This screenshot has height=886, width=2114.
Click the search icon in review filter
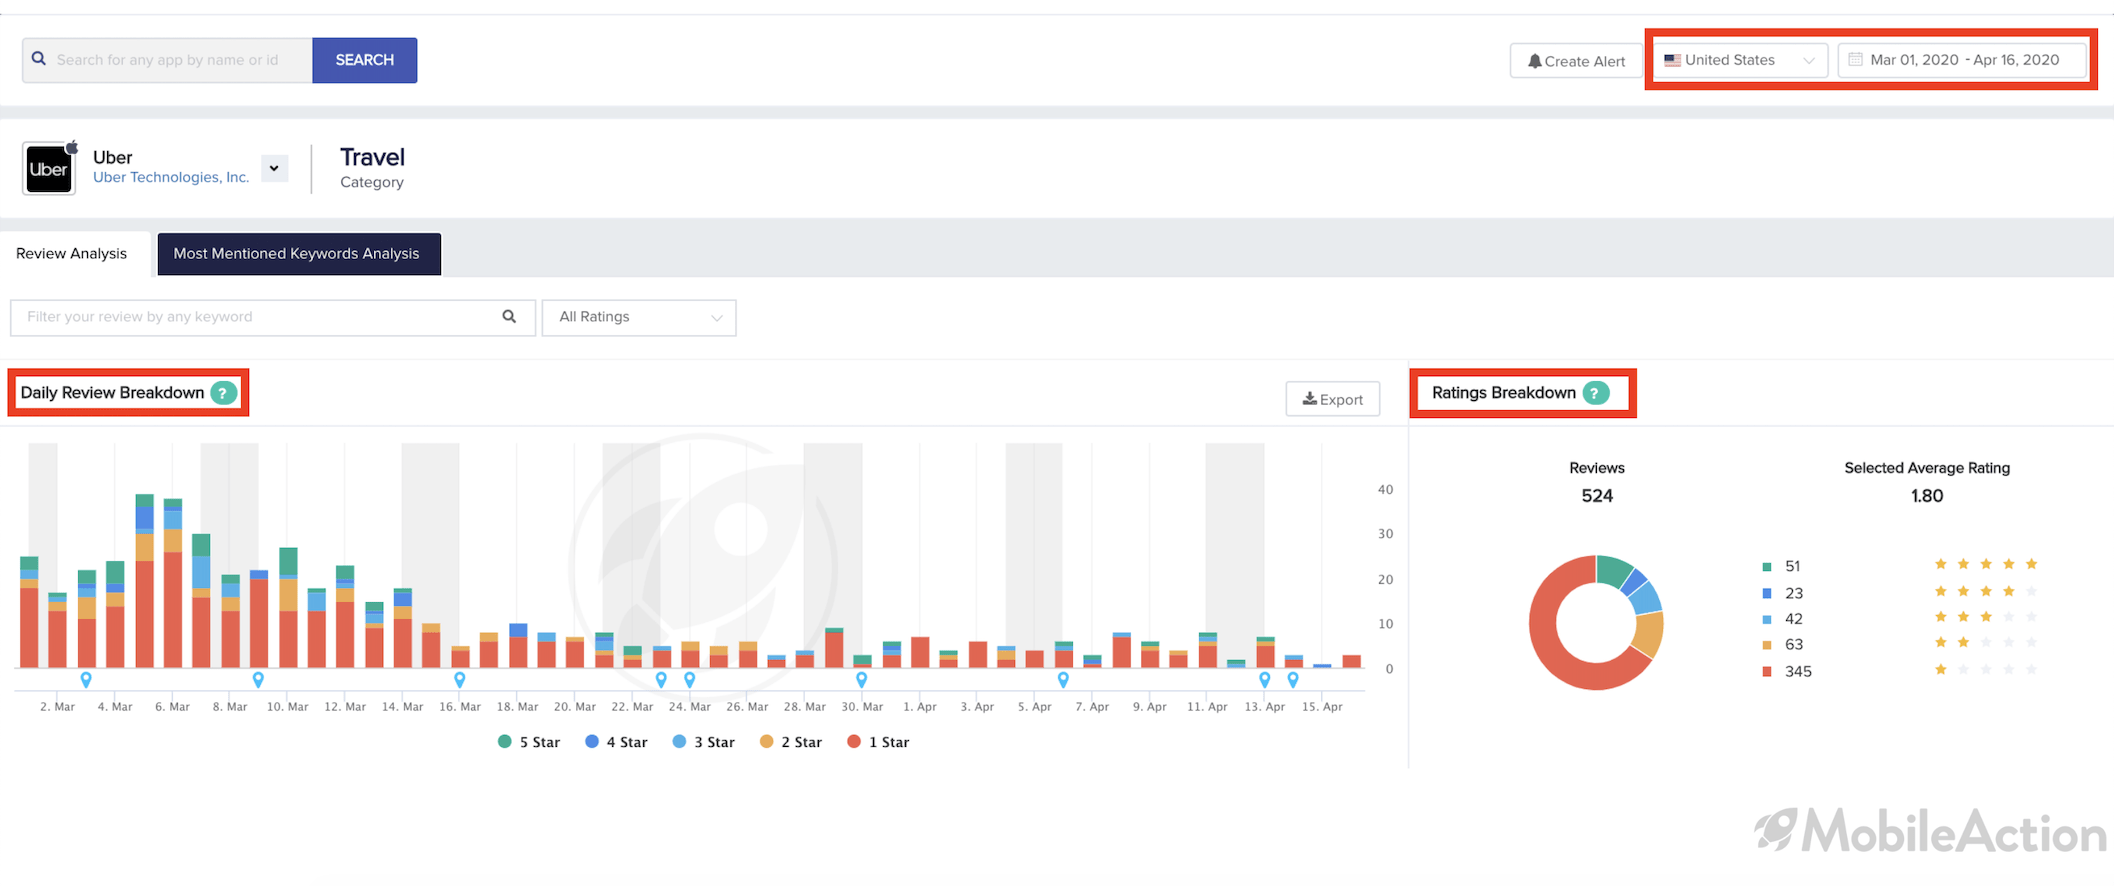click(509, 317)
